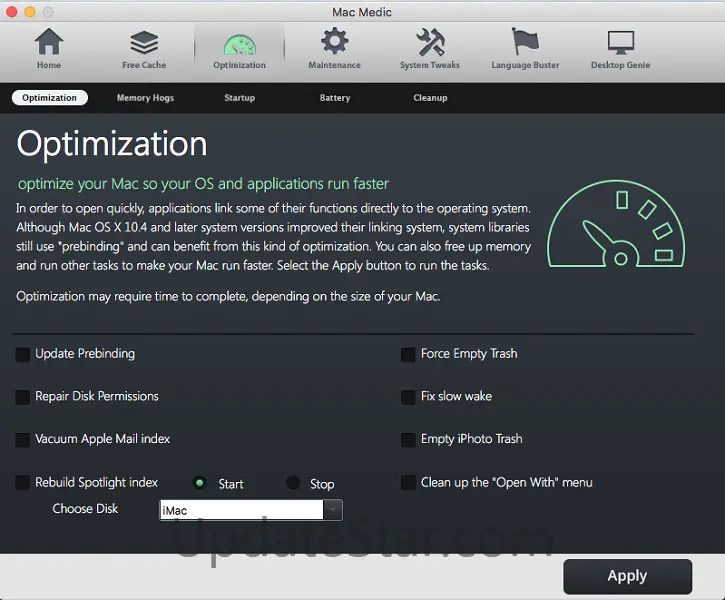725x600 pixels.
Task: Enable the Update Prebinding checkbox
Action: (x=23, y=354)
